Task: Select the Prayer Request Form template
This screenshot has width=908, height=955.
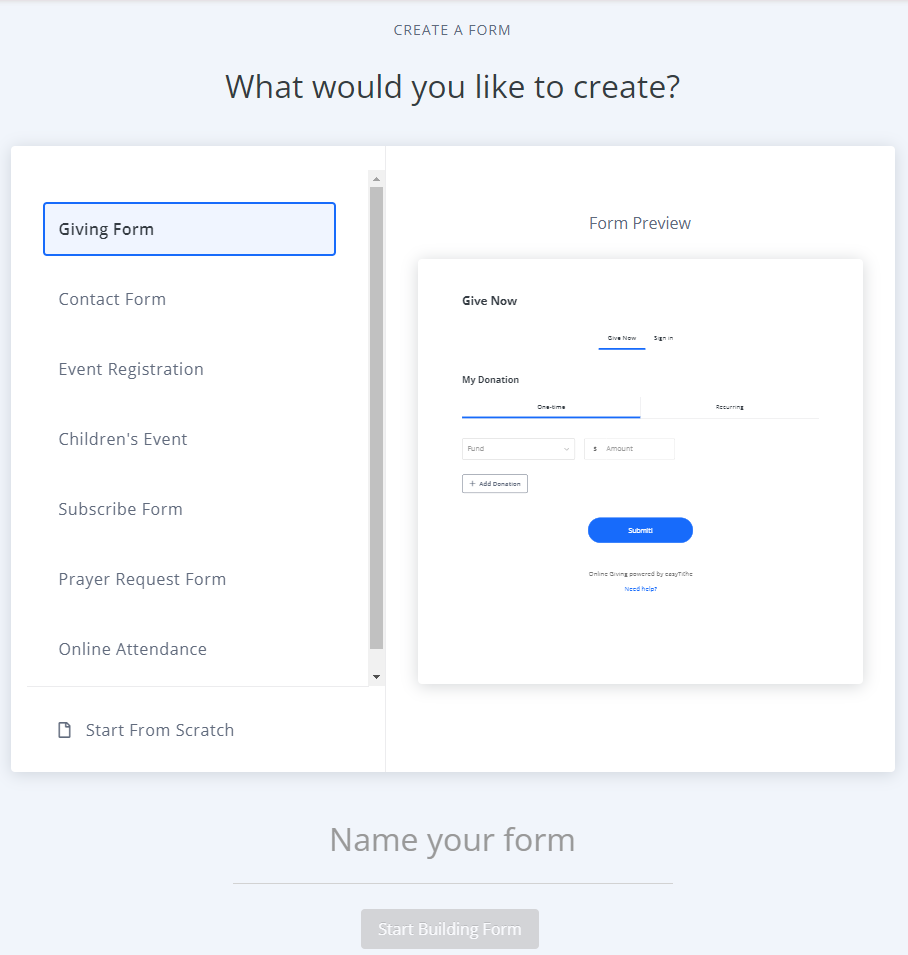Action: point(142,579)
